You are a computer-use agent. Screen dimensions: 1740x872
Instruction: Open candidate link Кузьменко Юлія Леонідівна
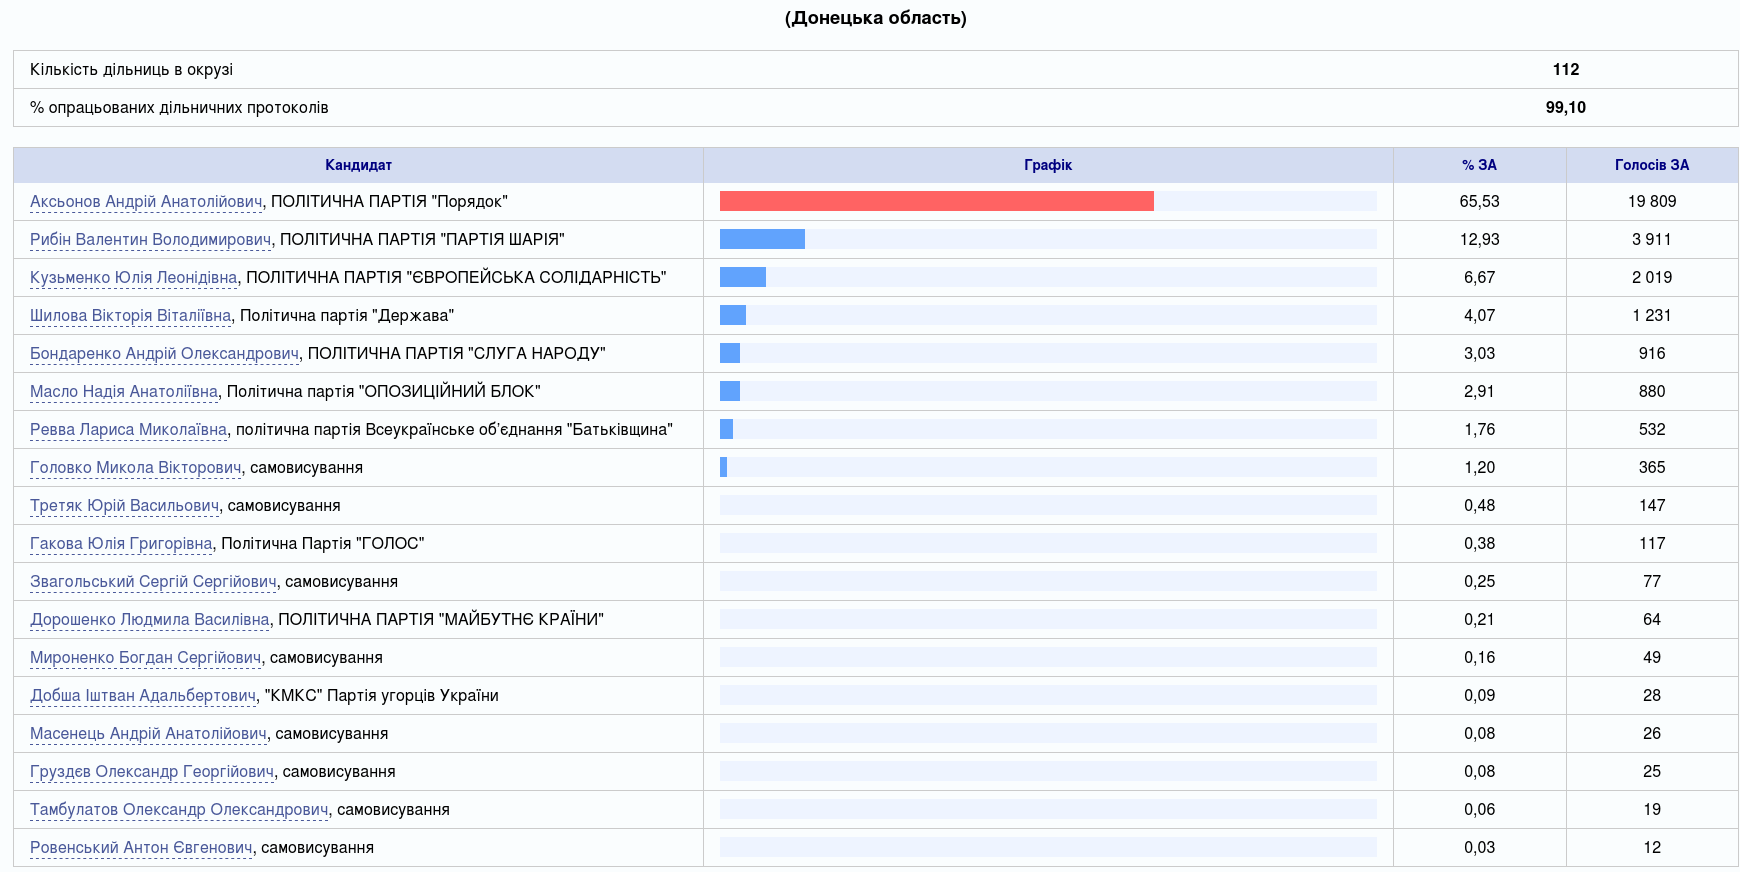pyautogui.click(x=134, y=277)
